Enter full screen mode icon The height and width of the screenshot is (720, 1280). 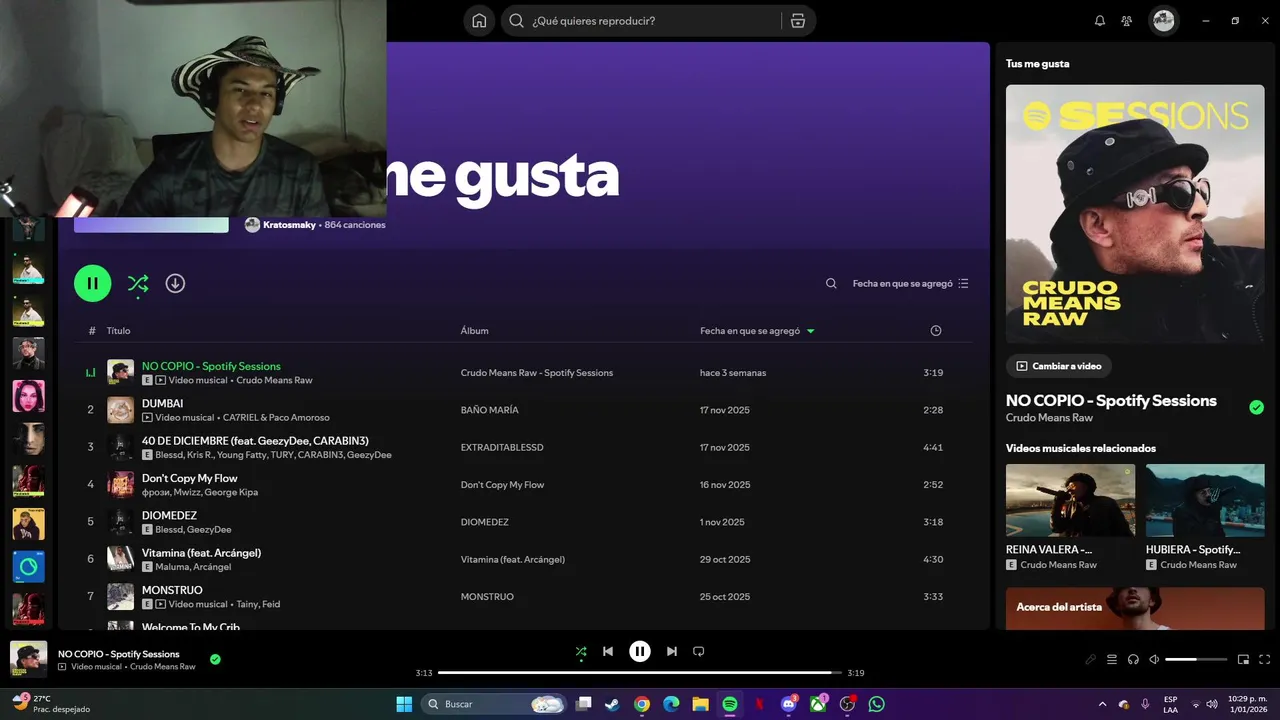pos(1264,659)
